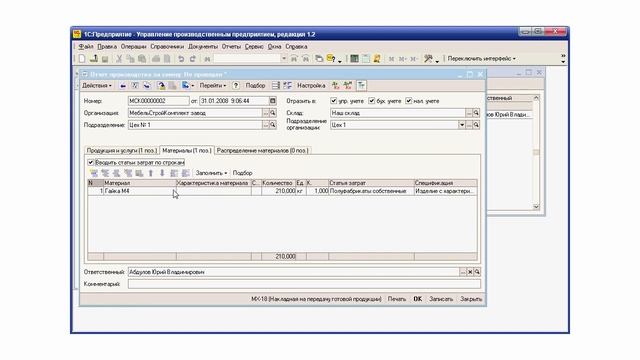Viewport: 640px width, 360px height.
Task: Open Переключить интерфейс dropdown
Action: (481, 59)
